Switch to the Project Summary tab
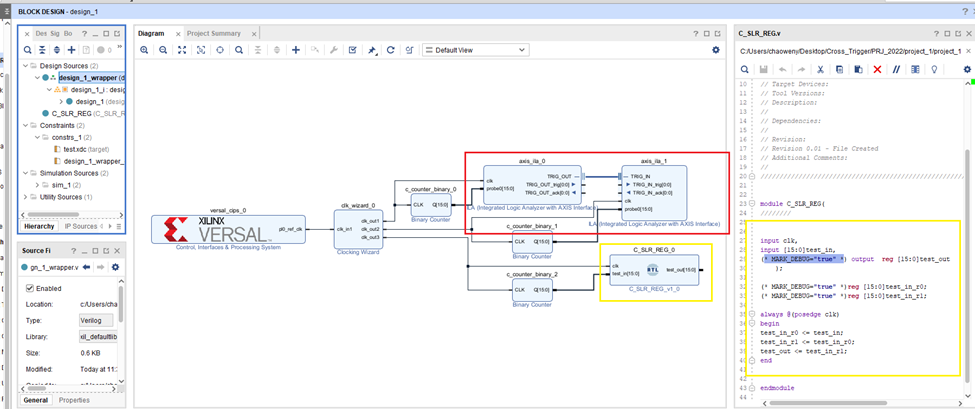This screenshot has width=975, height=409. (x=211, y=33)
